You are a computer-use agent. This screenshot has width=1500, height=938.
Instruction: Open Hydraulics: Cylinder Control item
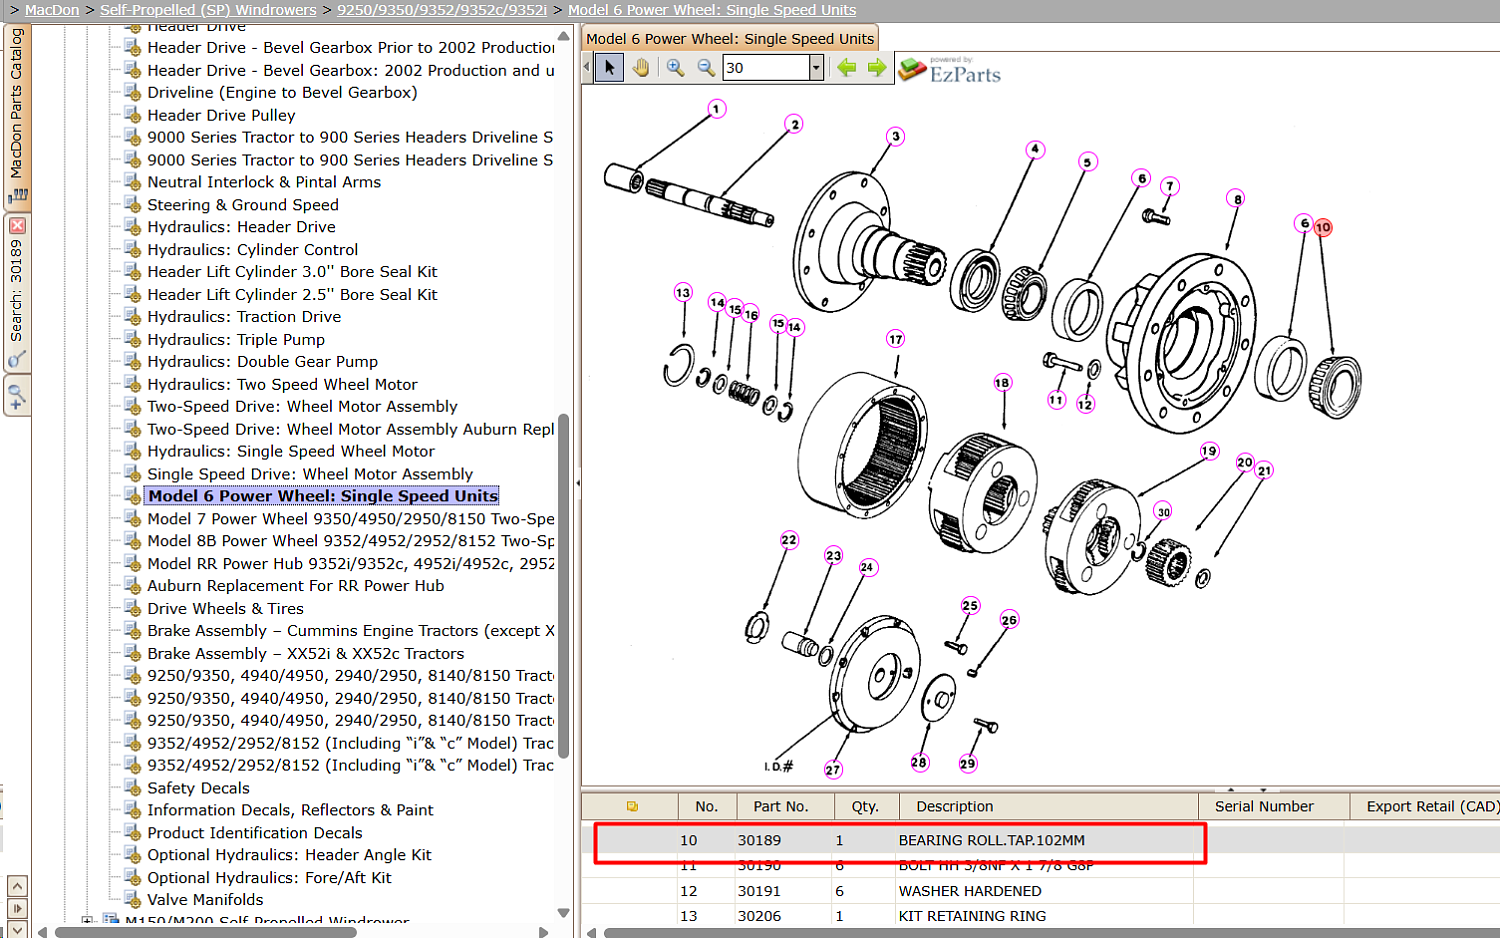point(252,250)
